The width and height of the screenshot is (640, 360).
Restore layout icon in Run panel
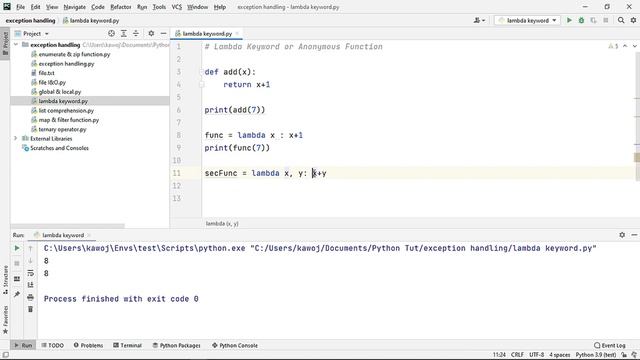tap(17, 279)
